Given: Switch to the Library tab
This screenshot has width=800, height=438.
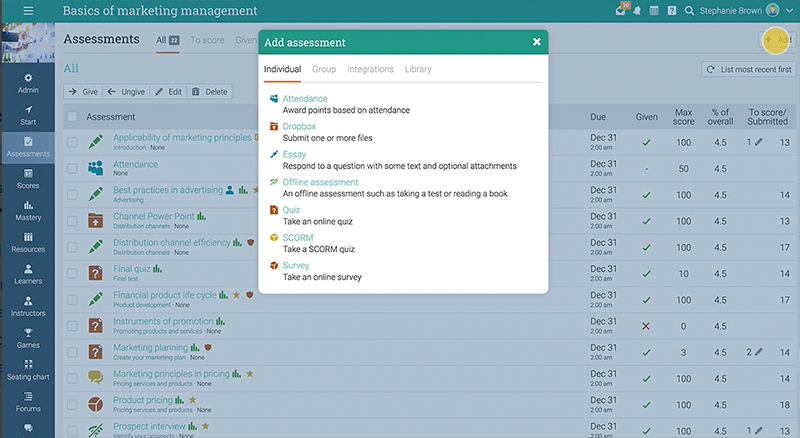Looking at the screenshot, I should [418, 70].
